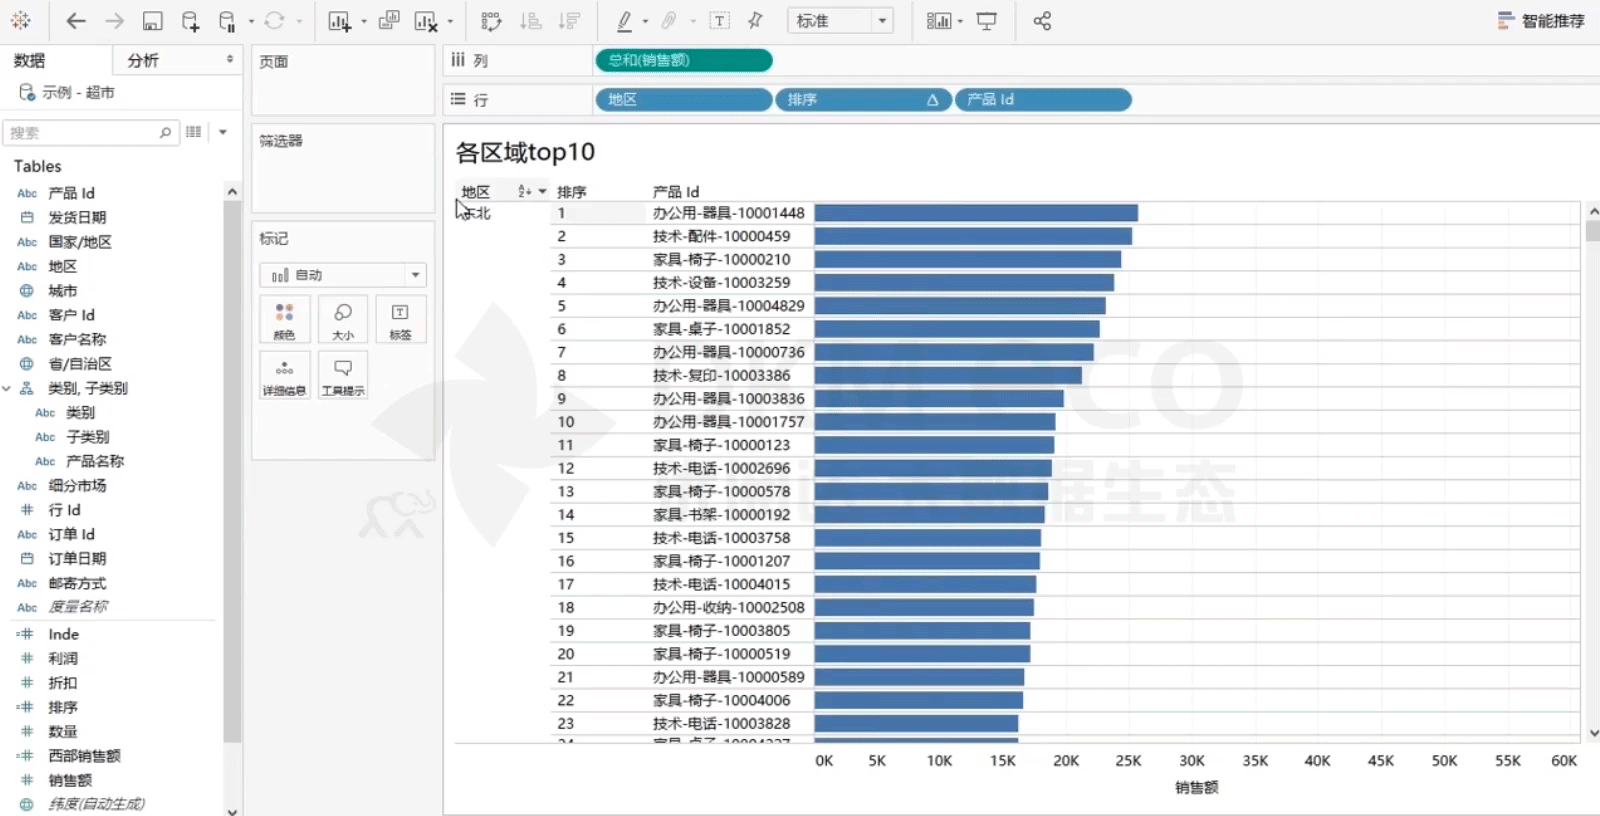Click the New Data Source icon
Image resolution: width=1600 pixels, height=816 pixels.
[190, 21]
